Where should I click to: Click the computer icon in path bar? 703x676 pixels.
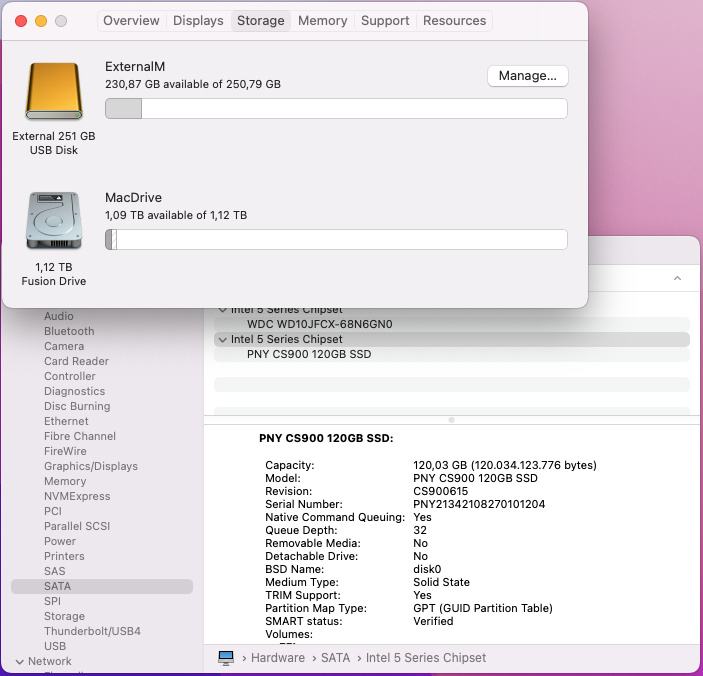(226, 658)
